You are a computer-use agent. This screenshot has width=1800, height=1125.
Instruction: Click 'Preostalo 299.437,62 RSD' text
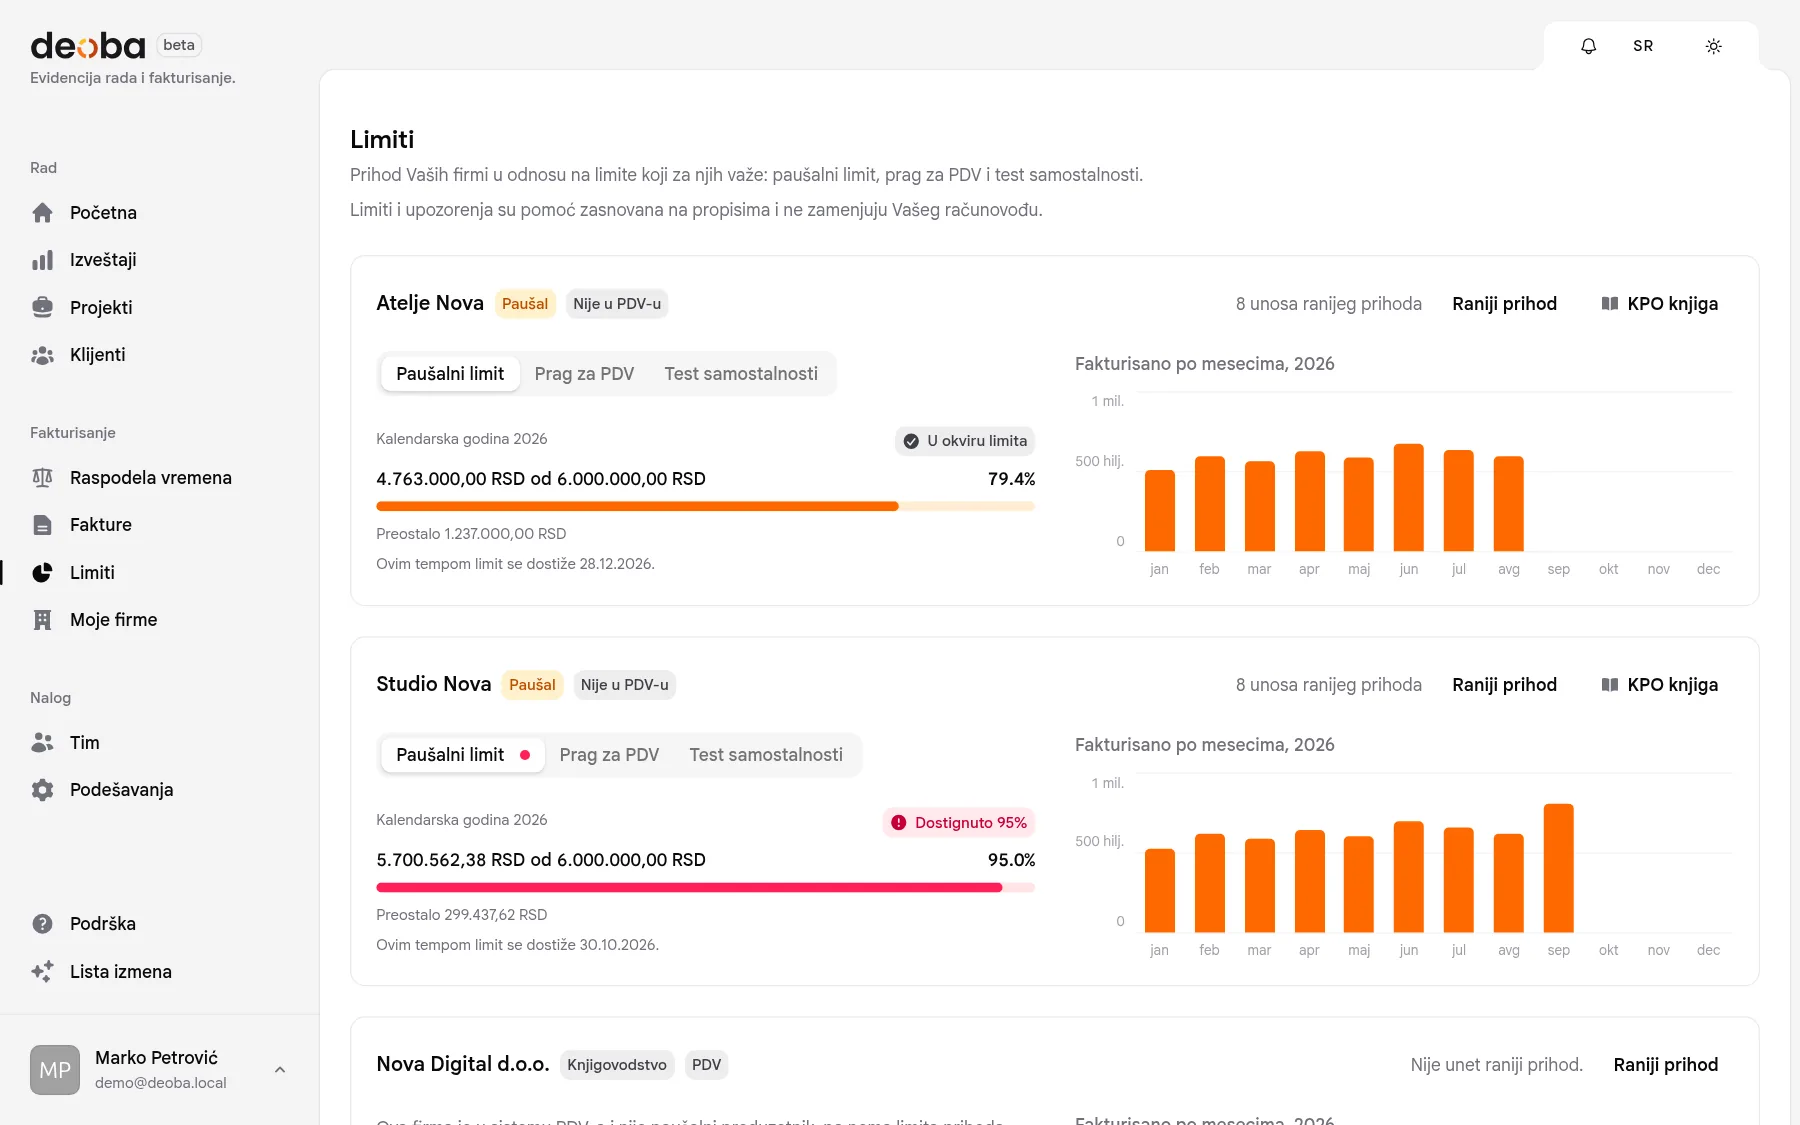click(462, 915)
